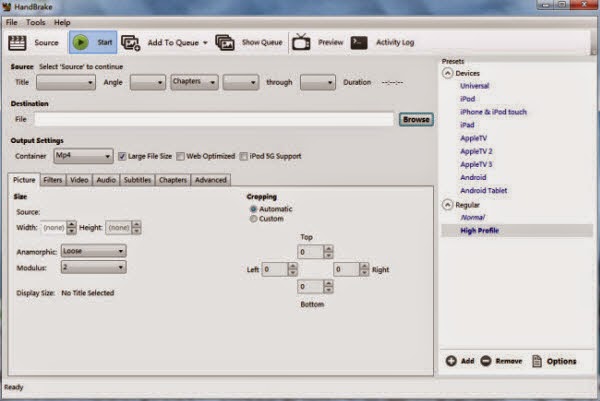Click the Browse button
This screenshot has width=600, height=401.
pyautogui.click(x=416, y=119)
